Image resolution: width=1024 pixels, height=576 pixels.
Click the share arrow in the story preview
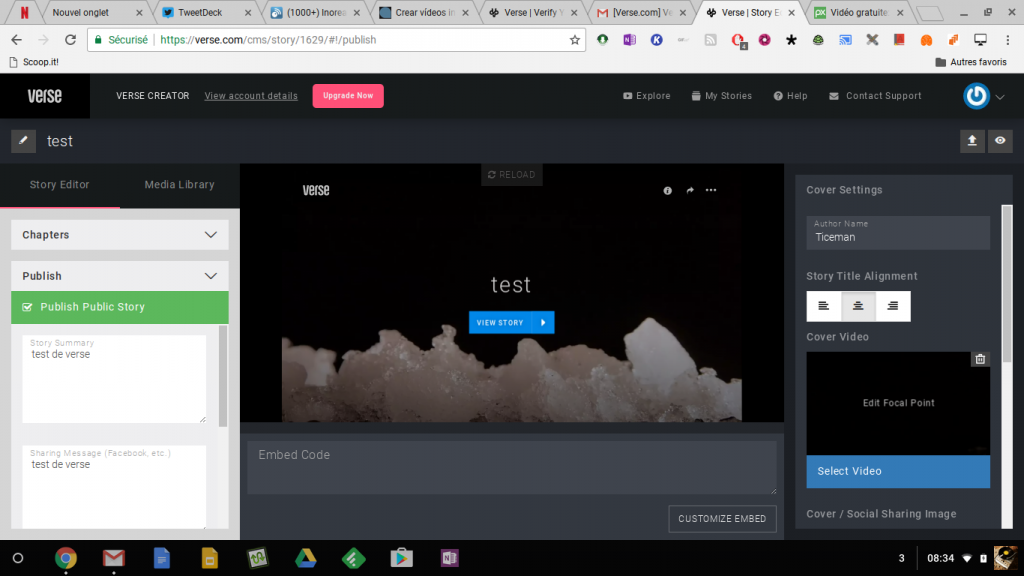tap(689, 190)
